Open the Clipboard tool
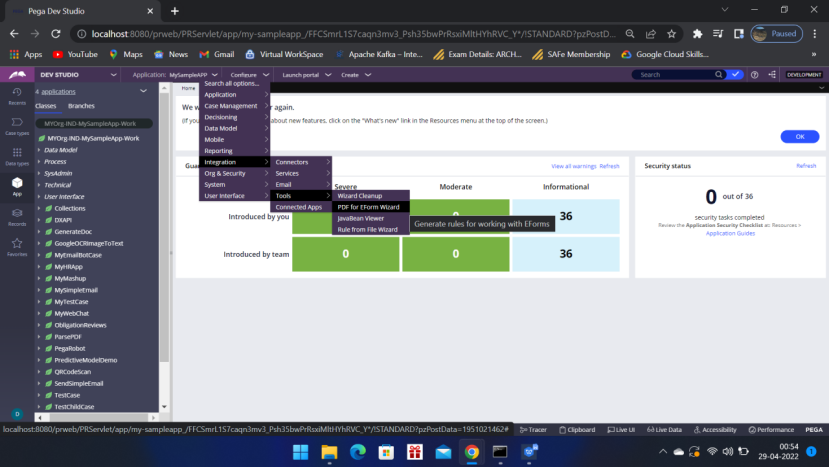The image size is (830, 467). [577, 429]
